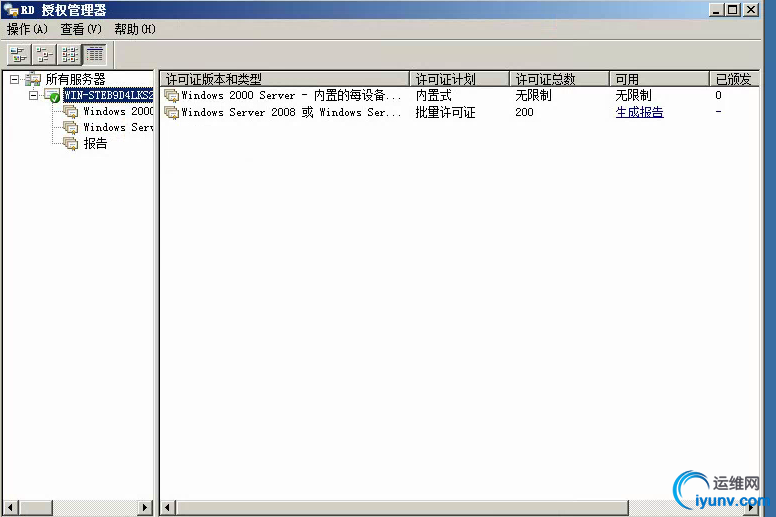776x517 pixels.
Task: Click second toolbar view icon (small icons)
Action: pos(44,54)
